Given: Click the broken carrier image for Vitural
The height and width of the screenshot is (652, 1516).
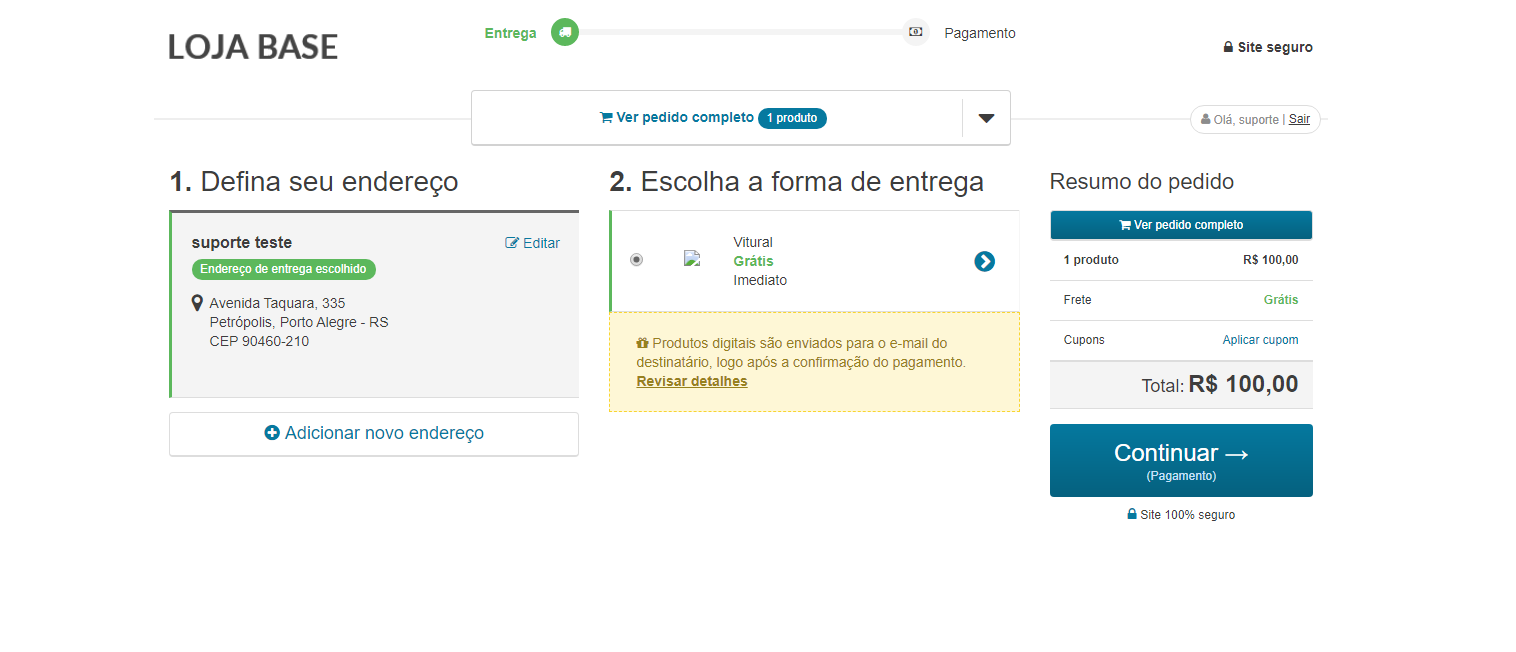Looking at the screenshot, I should point(692,258).
